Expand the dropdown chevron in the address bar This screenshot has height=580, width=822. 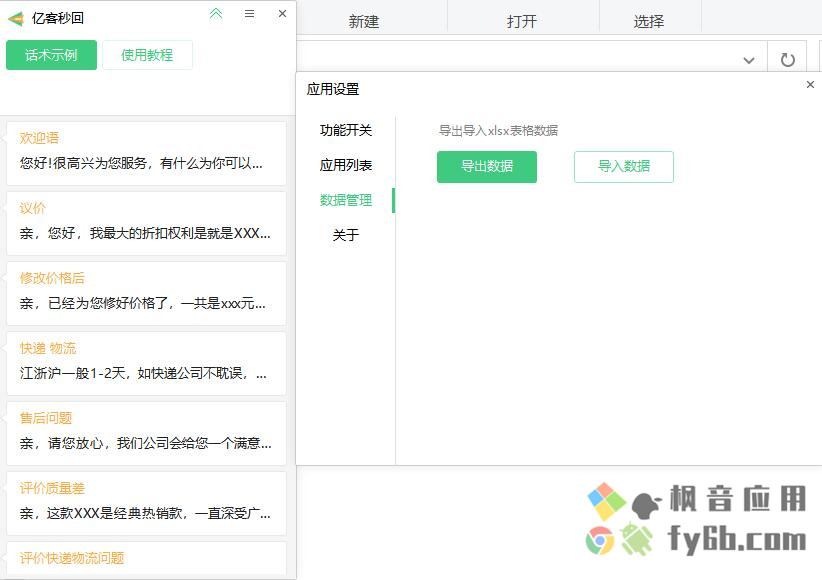tap(749, 60)
